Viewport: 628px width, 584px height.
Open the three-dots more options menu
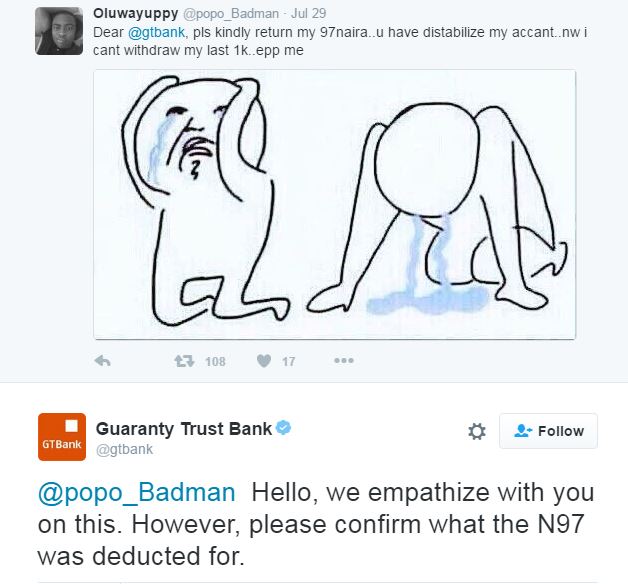click(x=343, y=361)
